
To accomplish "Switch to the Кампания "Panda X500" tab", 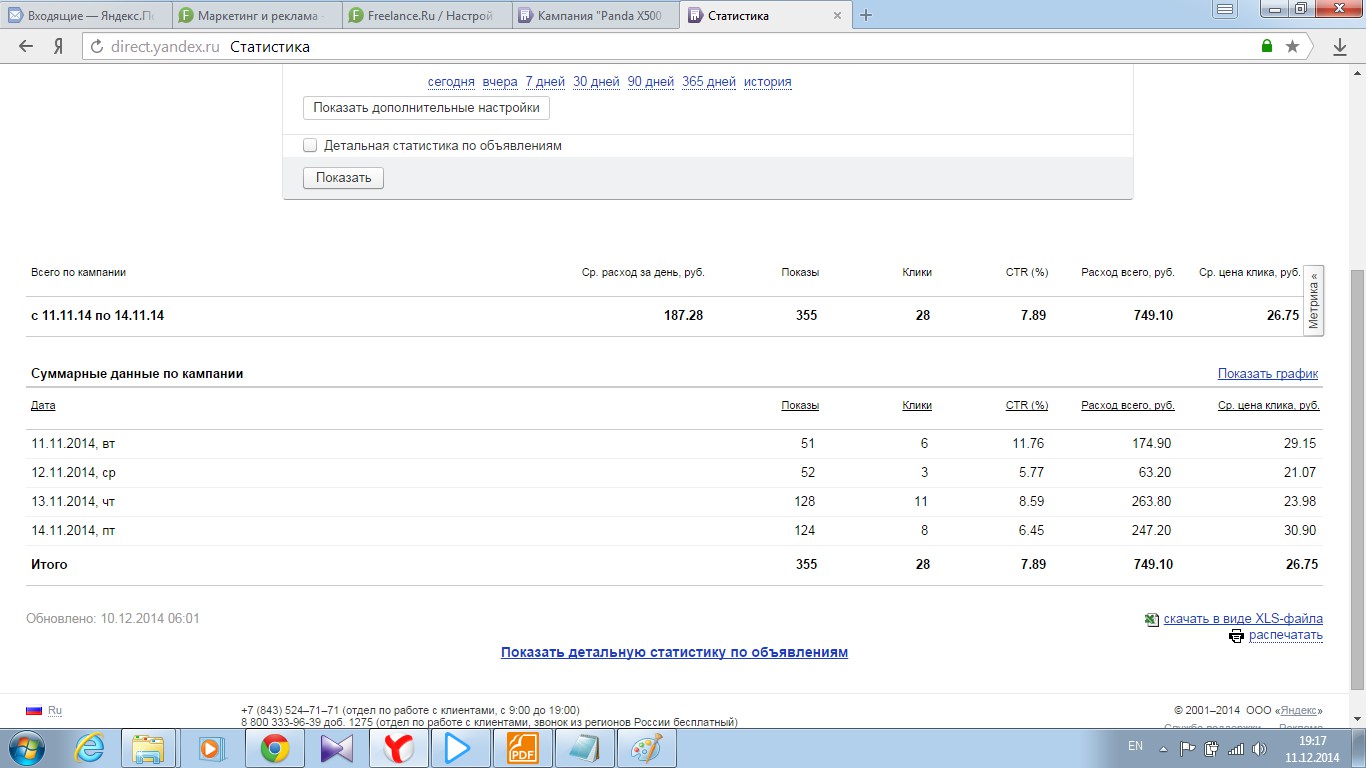I will click(597, 16).
